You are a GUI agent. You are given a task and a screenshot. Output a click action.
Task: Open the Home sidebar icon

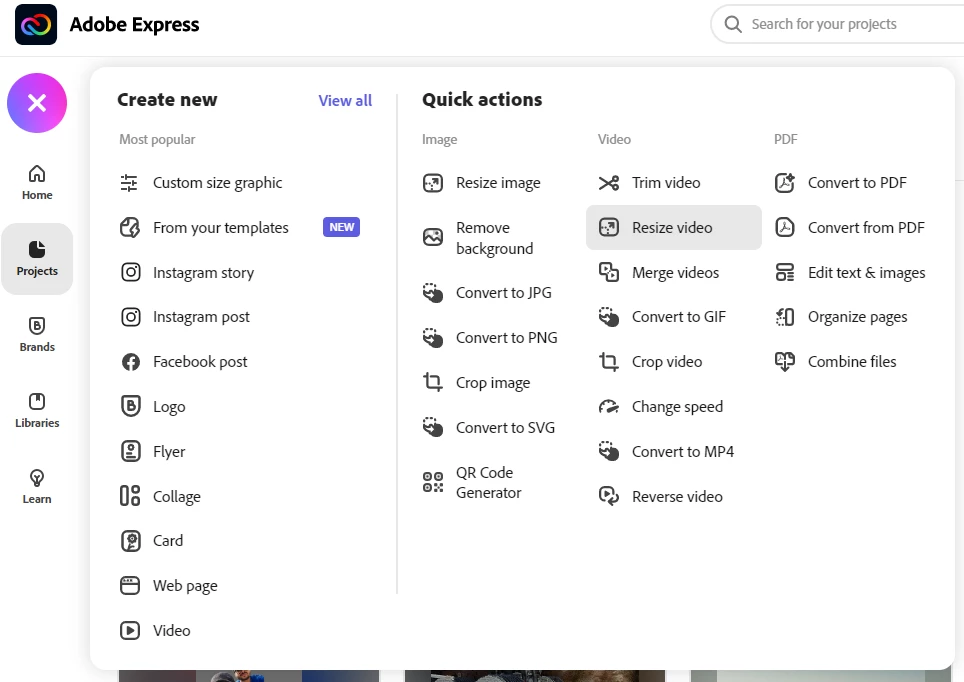[x=37, y=173]
